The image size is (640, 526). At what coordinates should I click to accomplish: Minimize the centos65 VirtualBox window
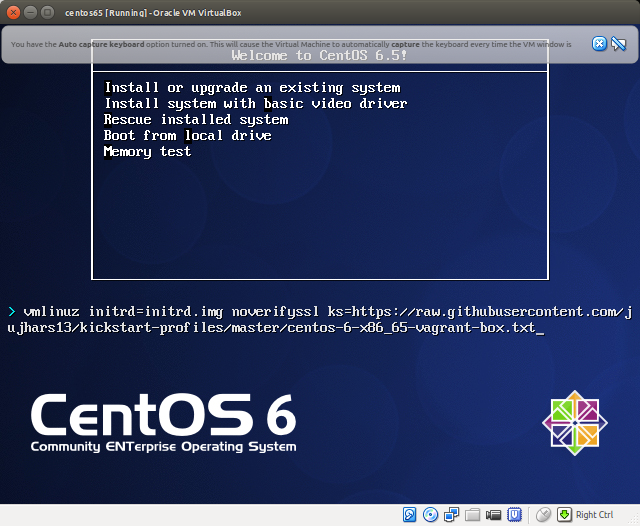[x=31, y=13]
